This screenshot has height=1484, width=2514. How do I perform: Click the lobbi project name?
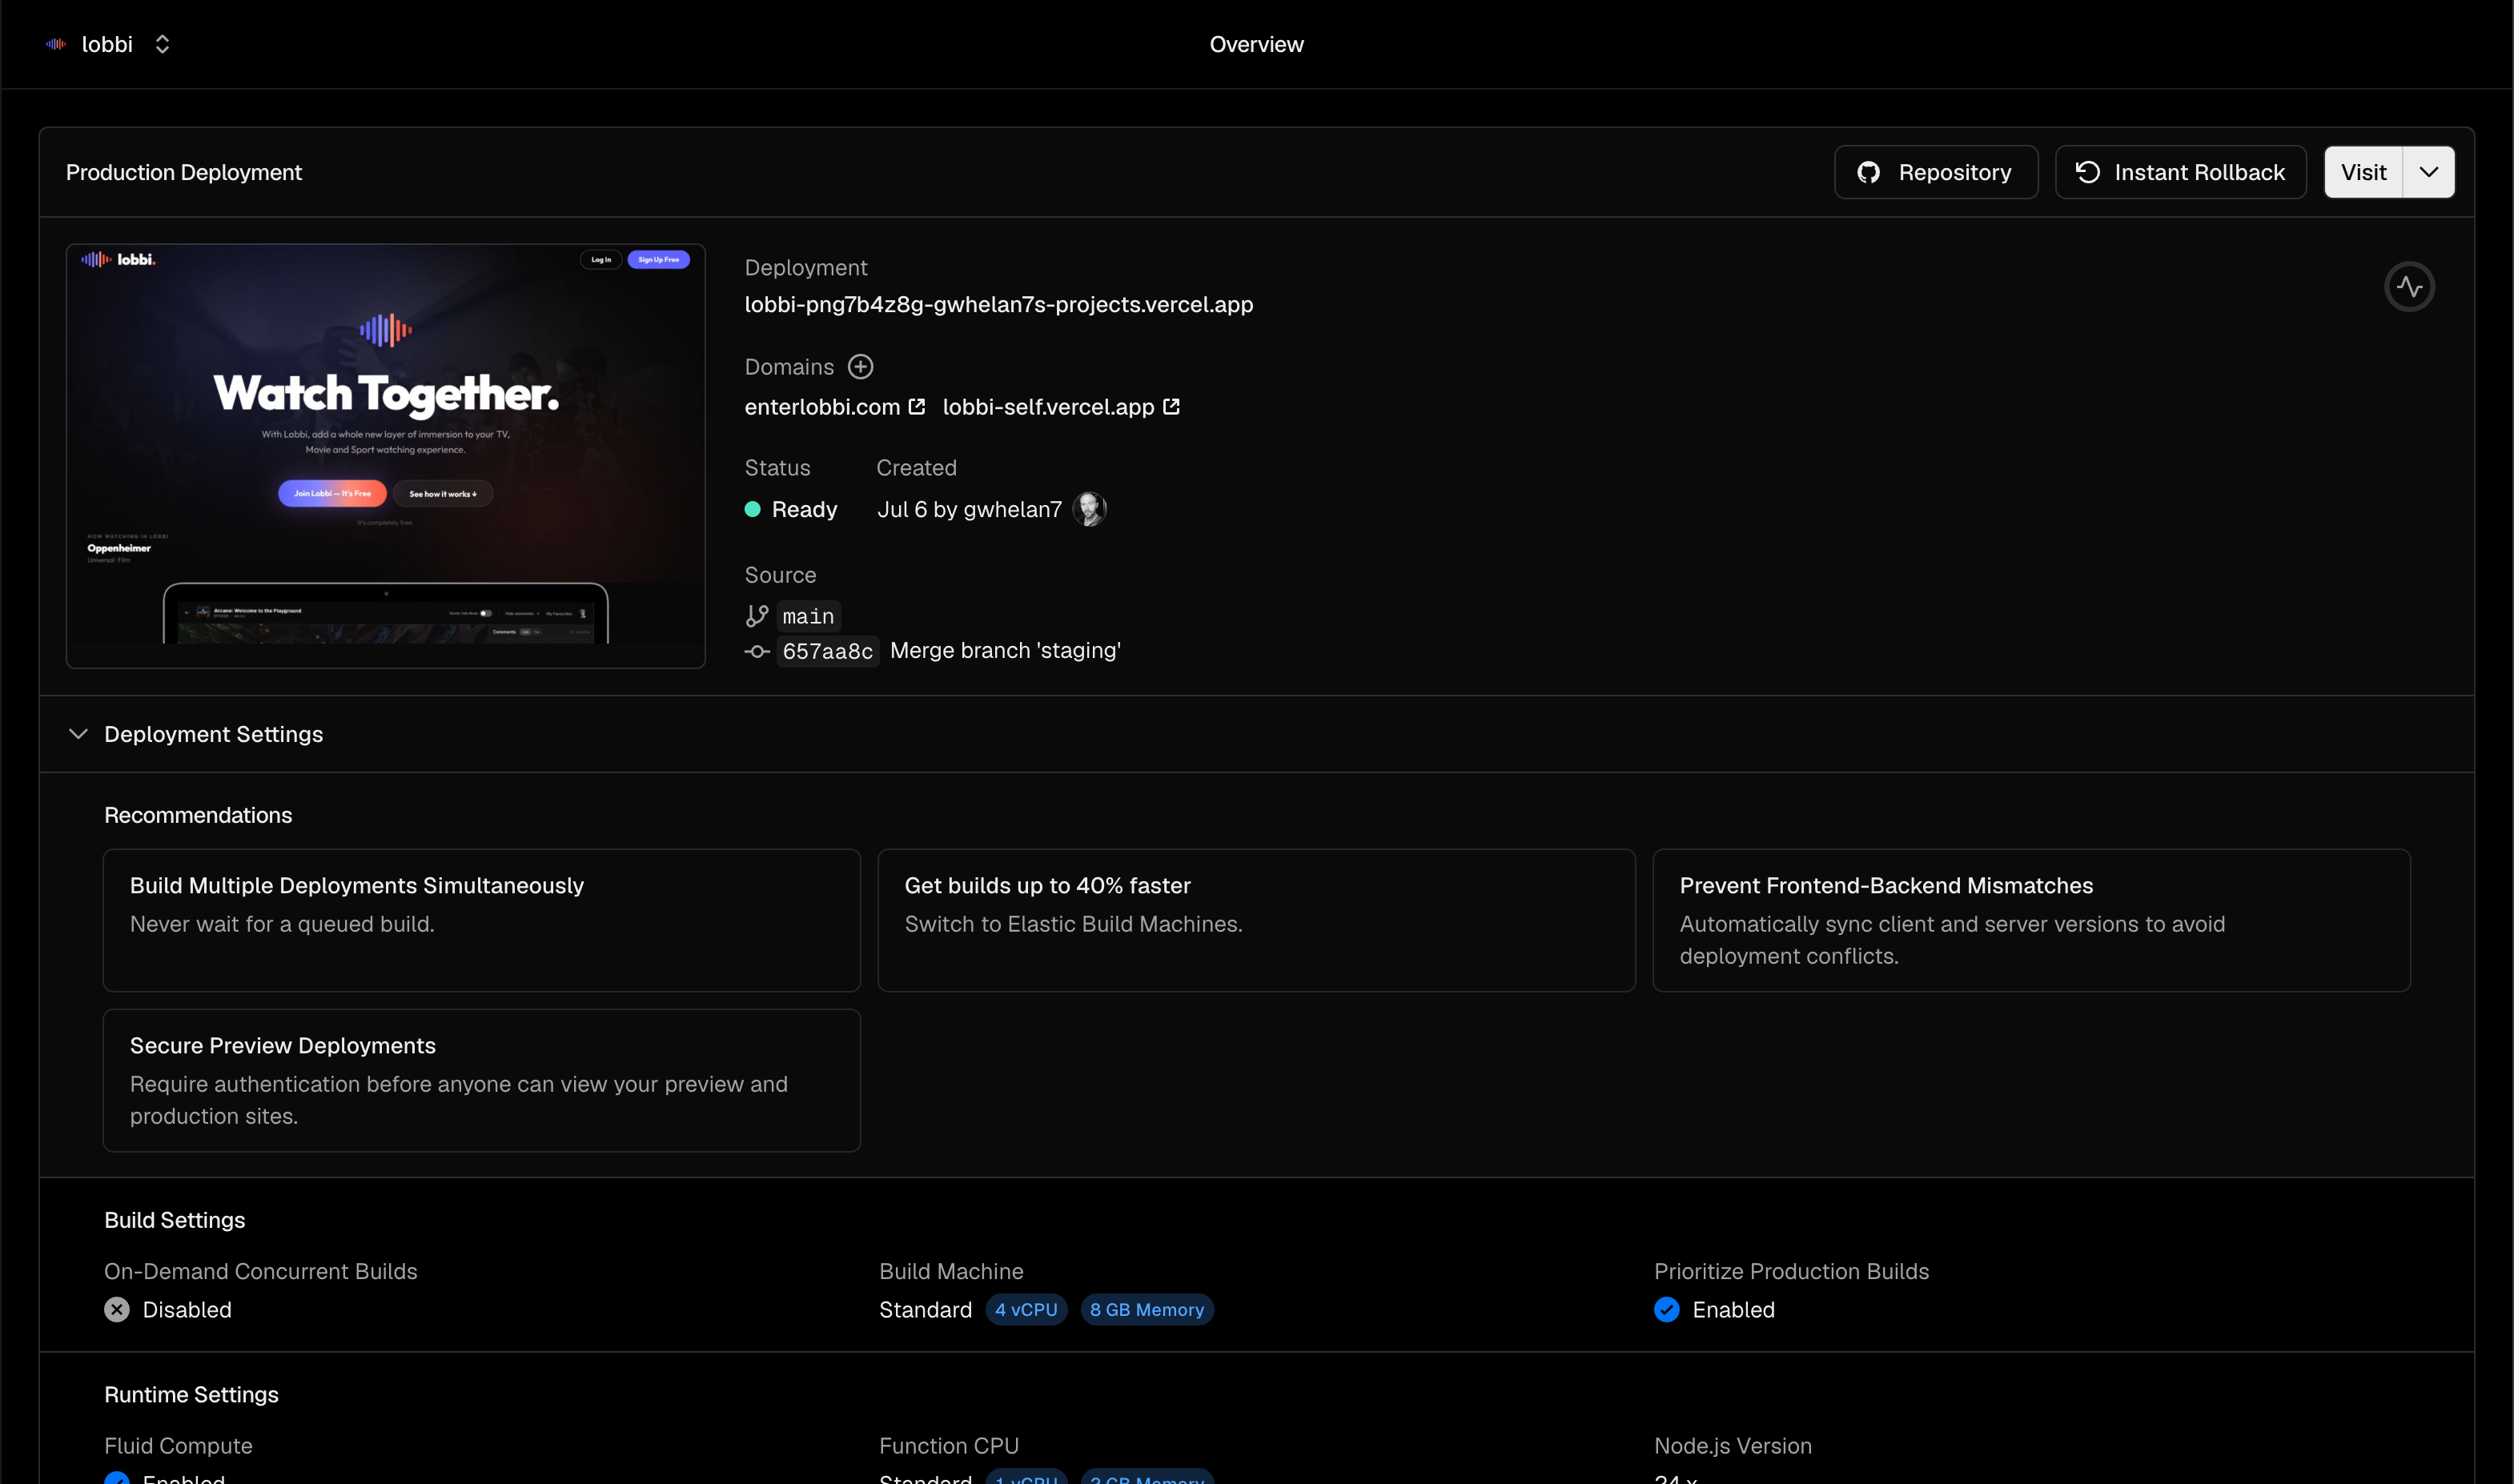coord(107,44)
